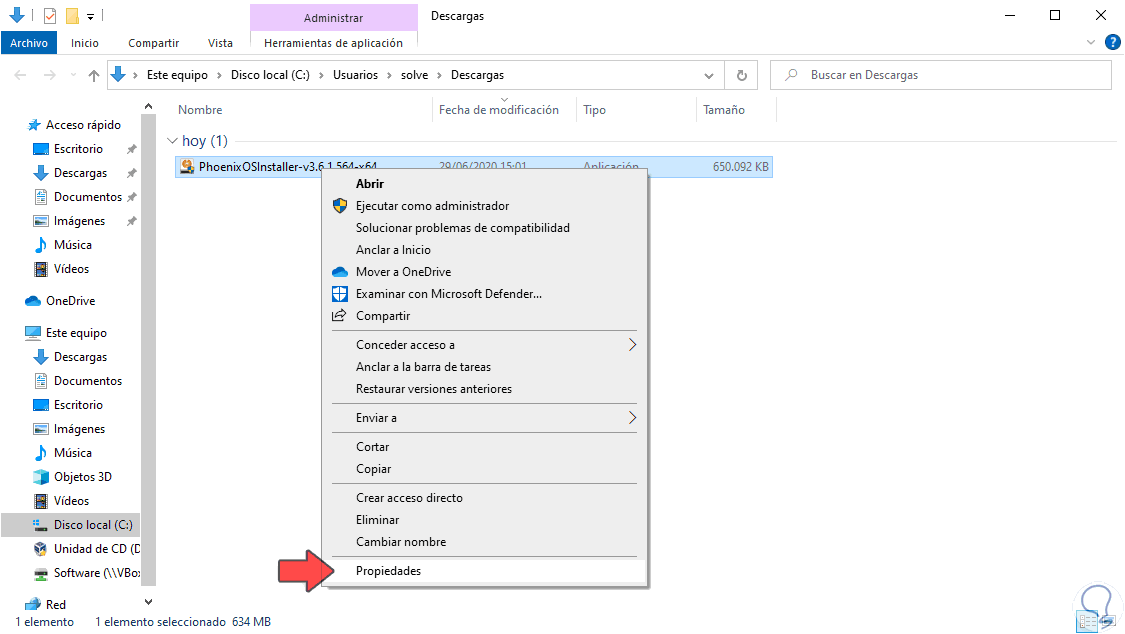The height and width of the screenshot is (634, 1125).
Task: Choose Copiar in the context menu
Action: coord(373,469)
